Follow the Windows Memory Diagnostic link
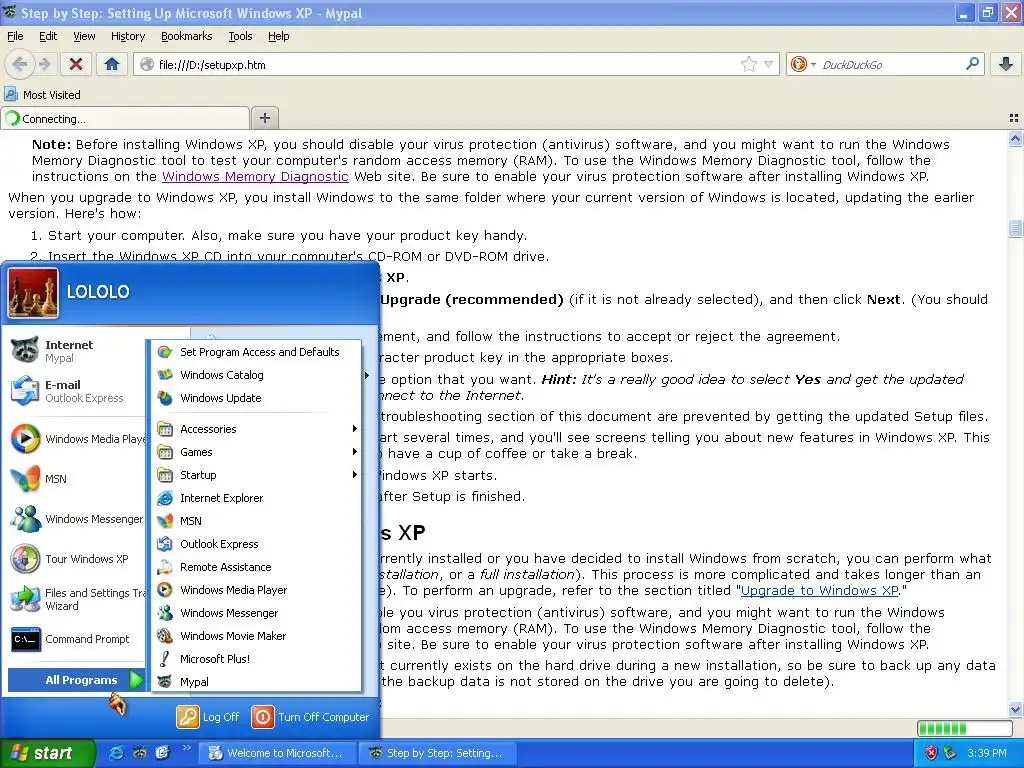Image resolution: width=1024 pixels, height=768 pixels. [255, 176]
